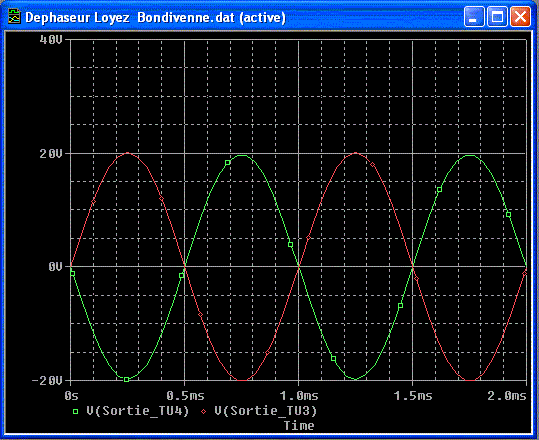Click the 2.0ms x-axis label
The height and width of the screenshot is (440, 539).
(507, 396)
